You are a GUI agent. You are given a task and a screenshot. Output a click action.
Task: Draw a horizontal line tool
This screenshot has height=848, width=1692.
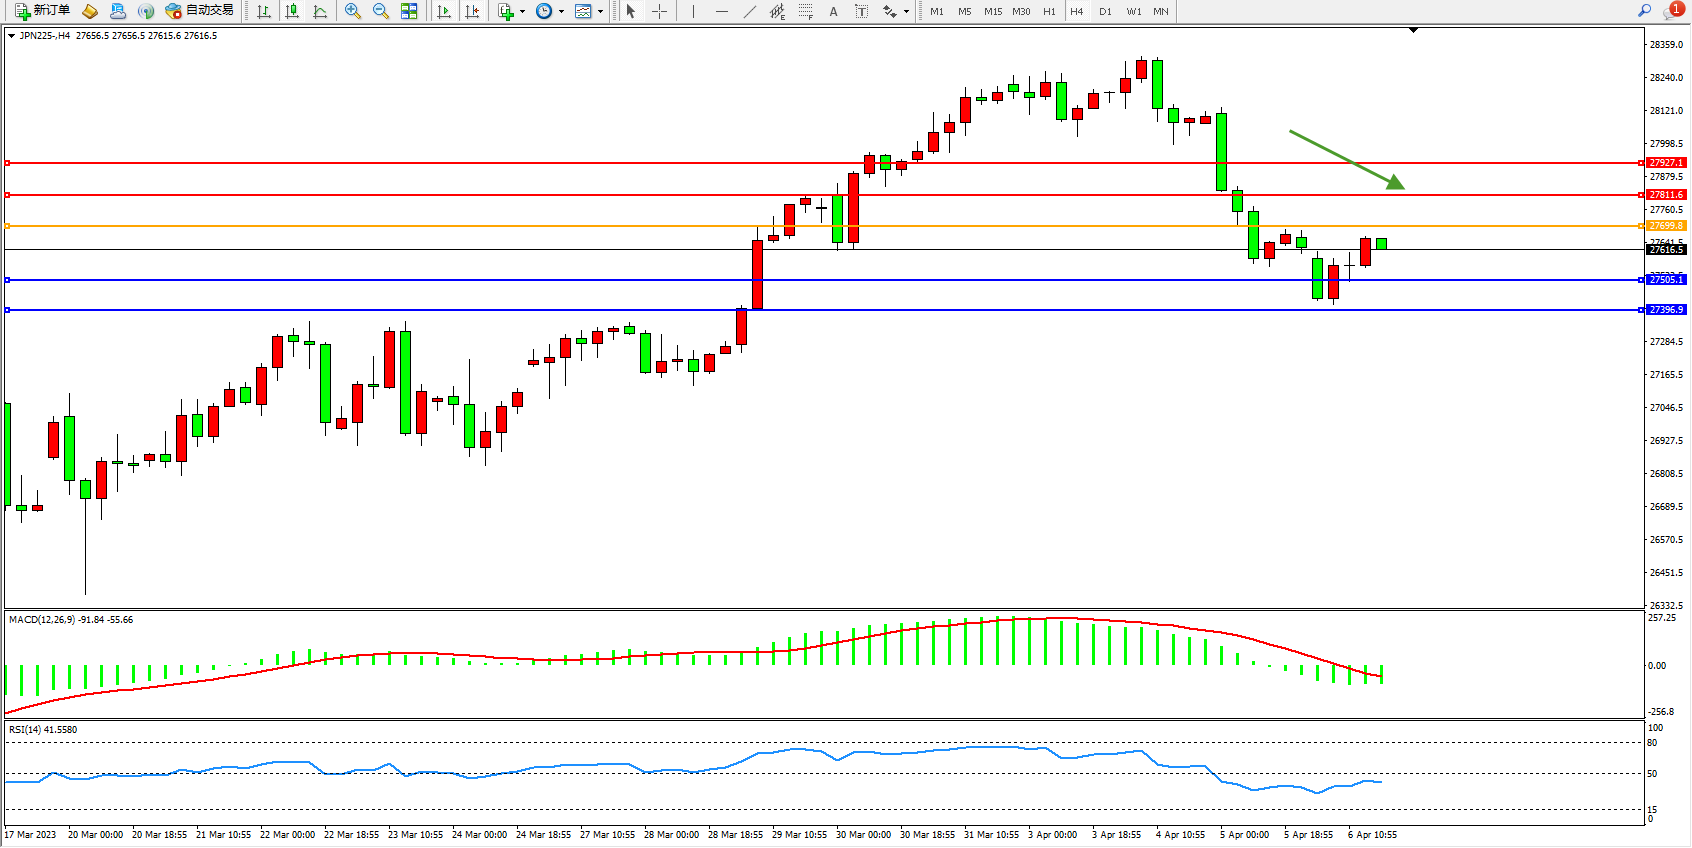click(721, 11)
